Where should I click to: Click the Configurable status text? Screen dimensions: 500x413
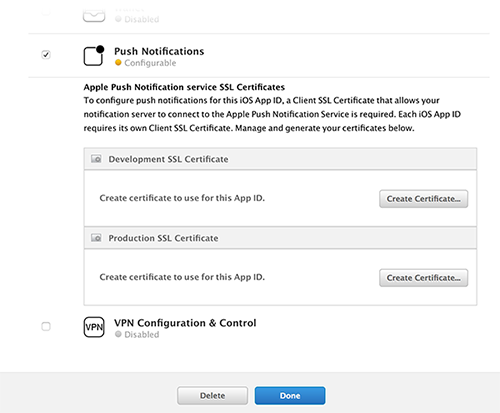(150, 63)
